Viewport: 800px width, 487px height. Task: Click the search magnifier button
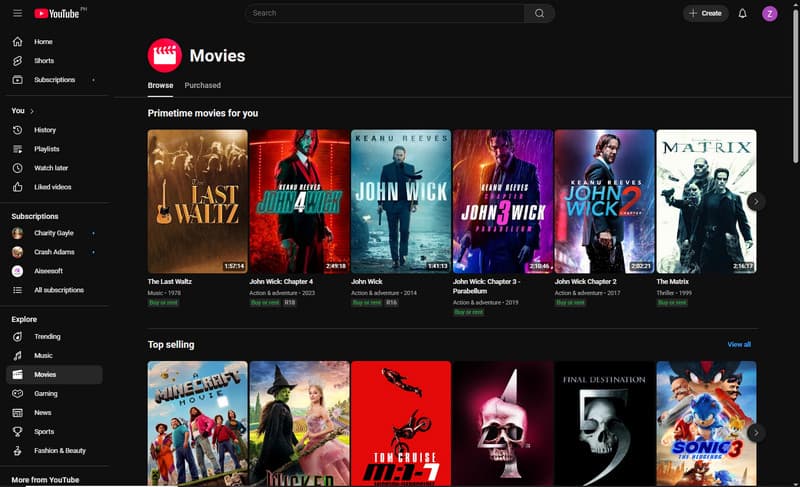(539, 13)
